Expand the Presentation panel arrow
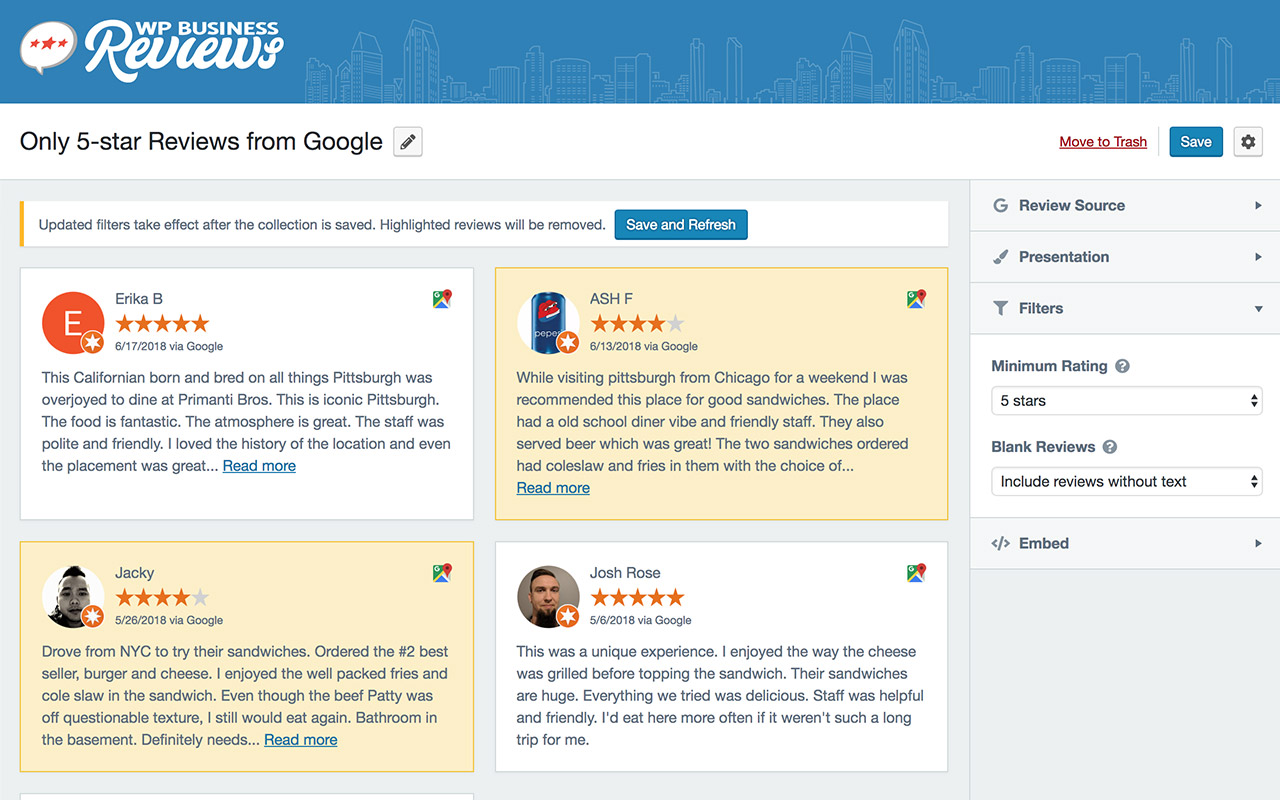Image resolution: width=1280 pixels, height=800 pixels. (1258, 257)
